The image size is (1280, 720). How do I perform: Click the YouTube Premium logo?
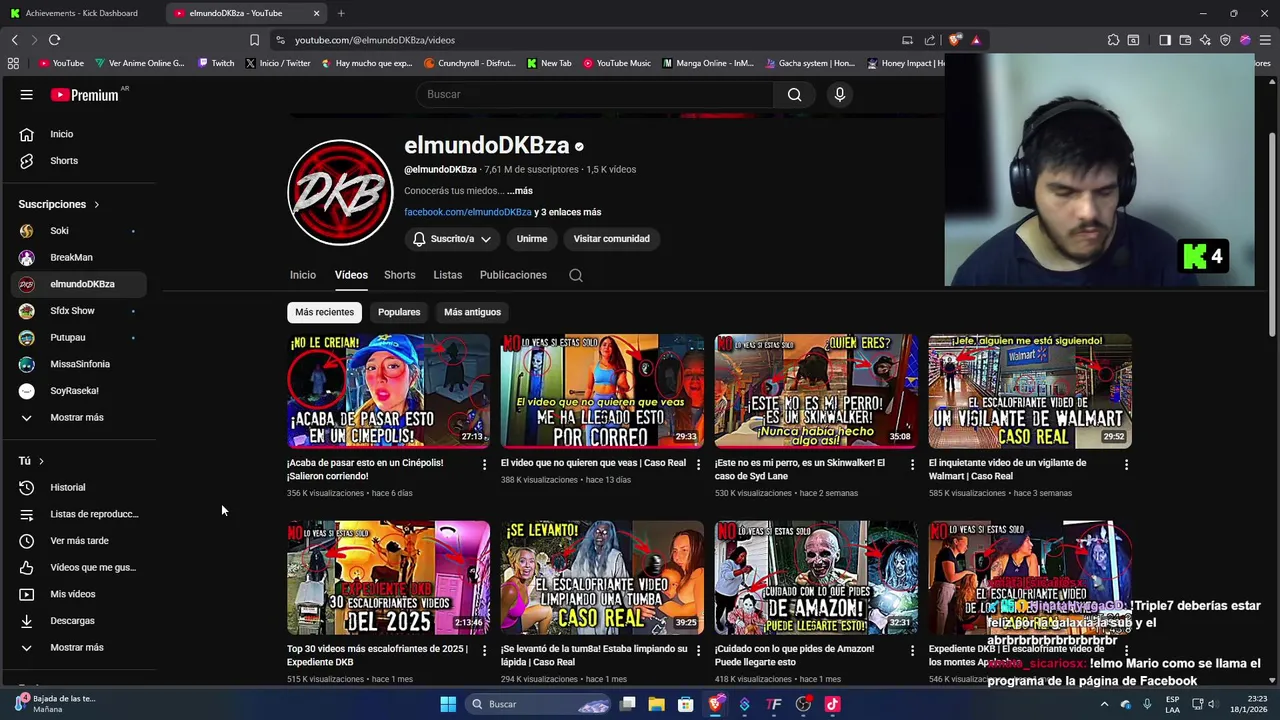(85, 94)
